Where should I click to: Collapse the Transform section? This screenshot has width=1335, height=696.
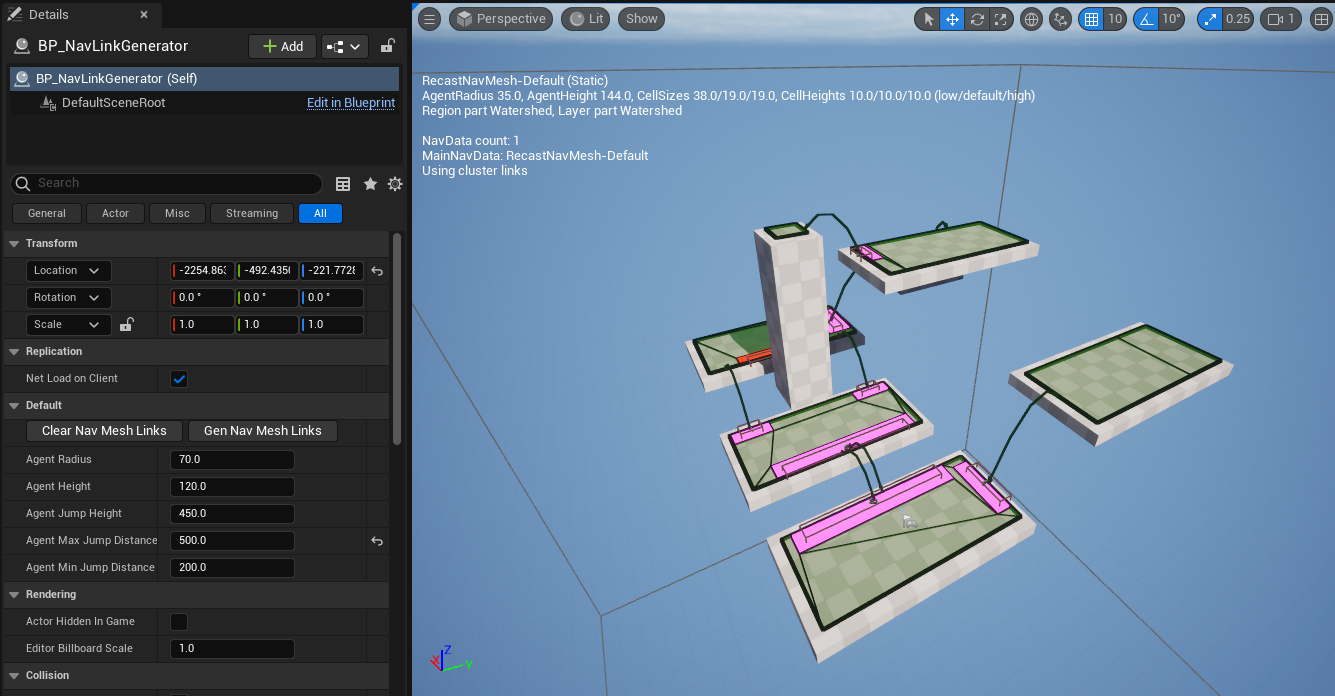[x=14, y=244]
